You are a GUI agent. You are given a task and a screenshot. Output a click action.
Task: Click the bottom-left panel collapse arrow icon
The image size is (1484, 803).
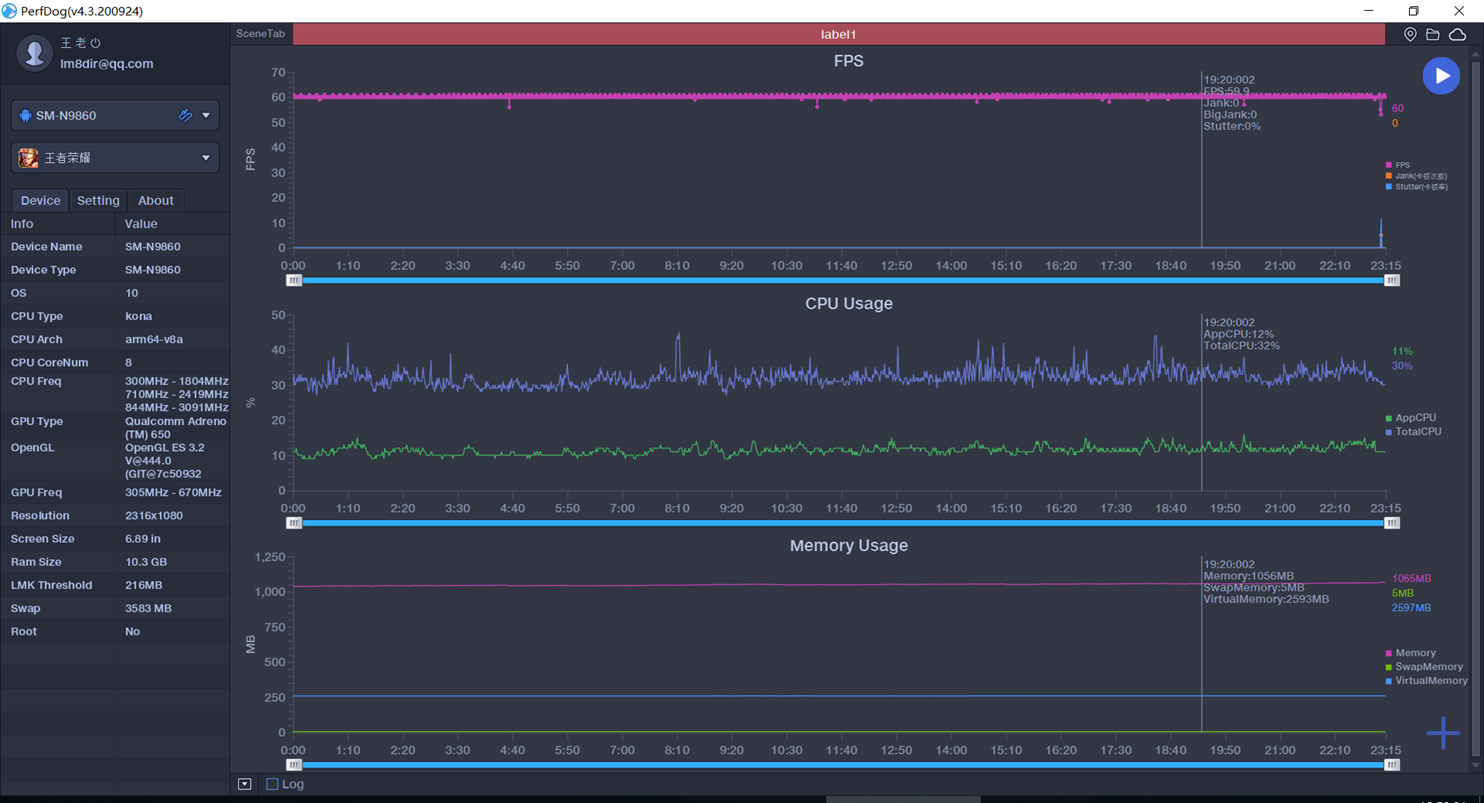tap(245, 784)
